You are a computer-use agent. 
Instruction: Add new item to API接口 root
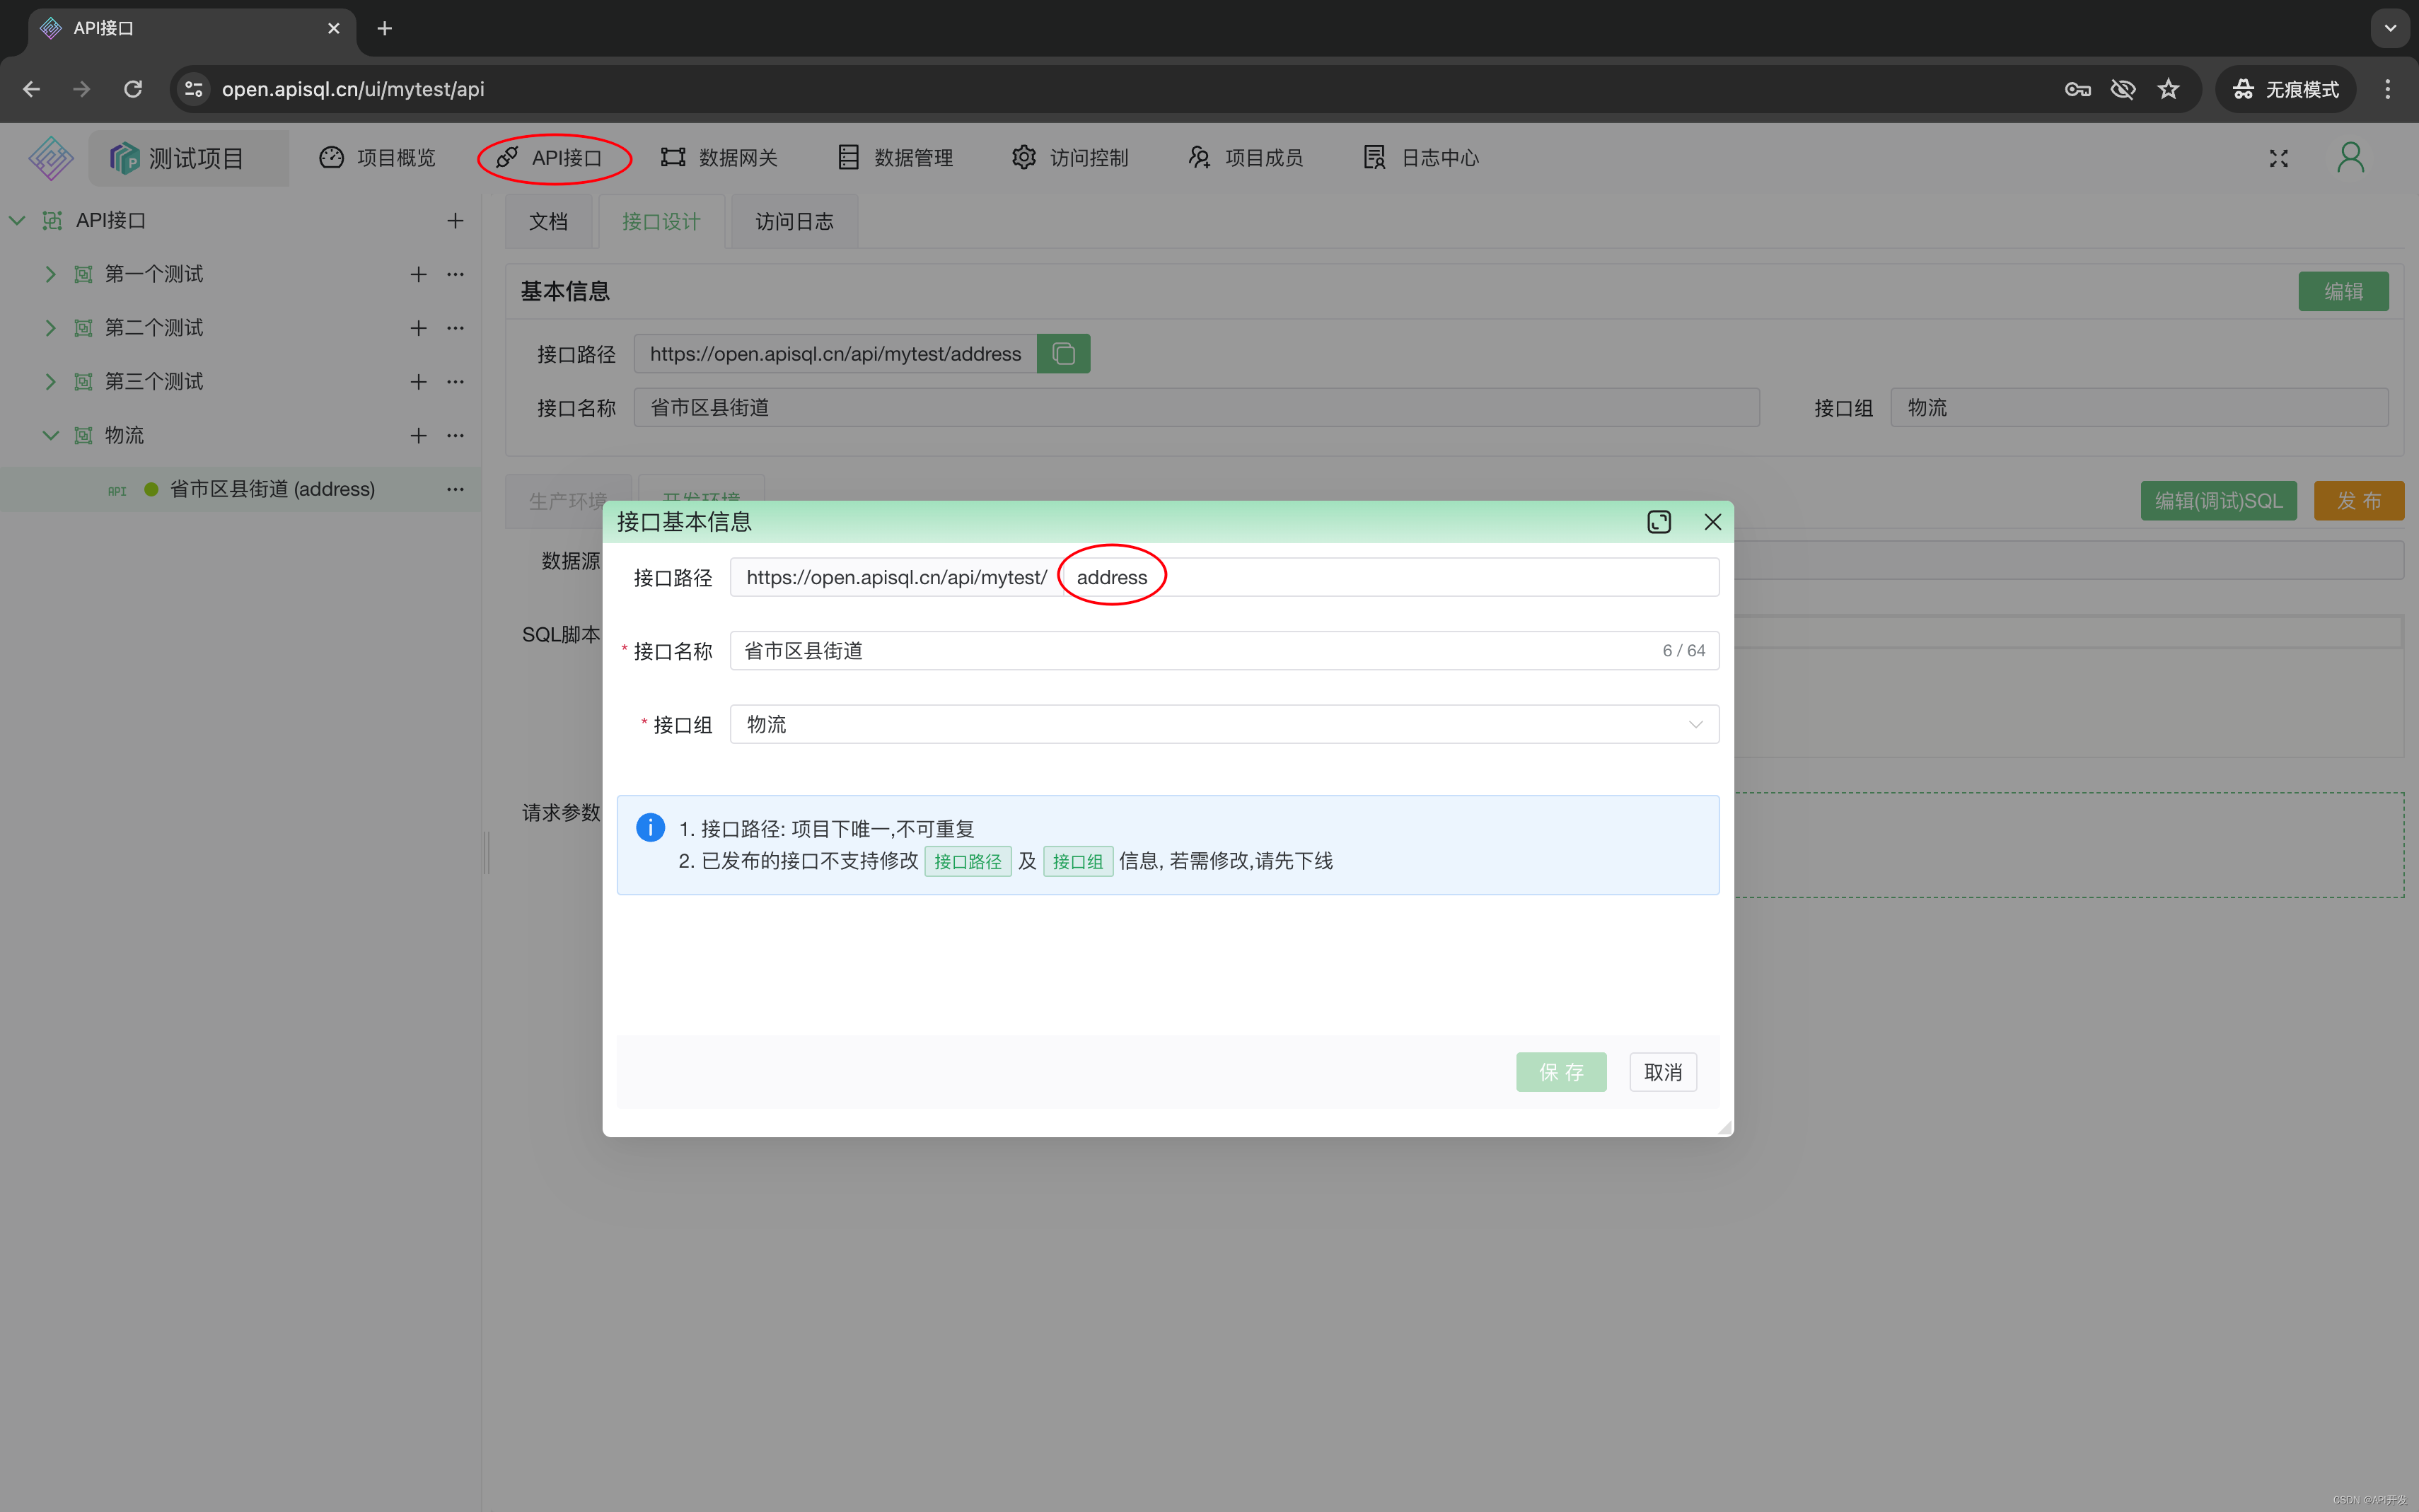tap(455, 220)
